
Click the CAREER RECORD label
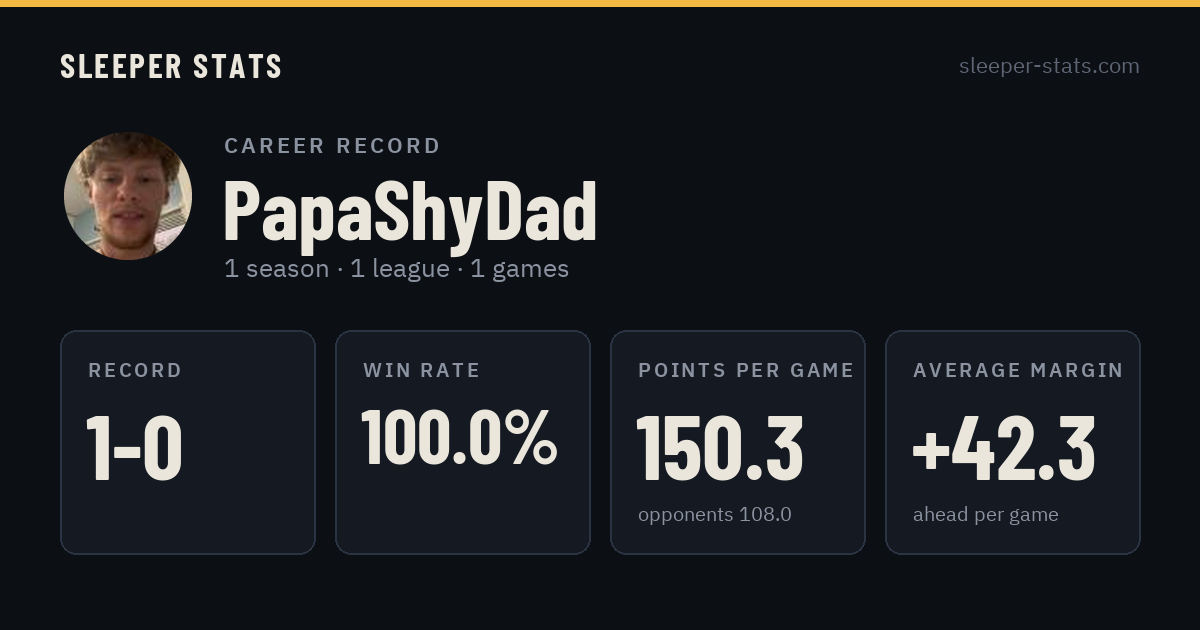point(332,146)
